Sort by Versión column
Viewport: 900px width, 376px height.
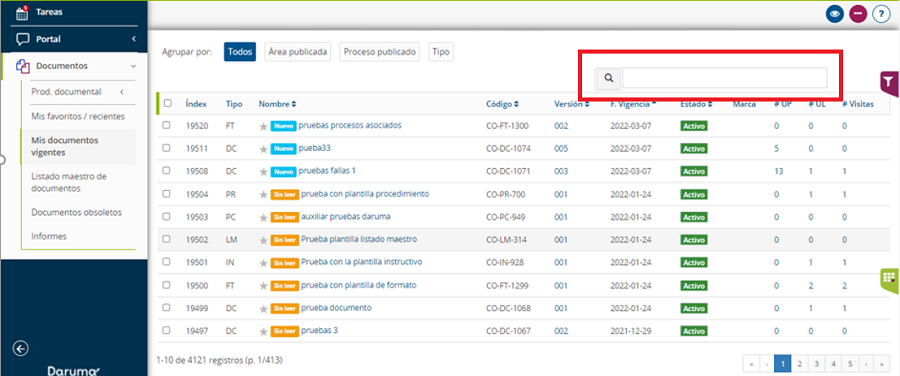[572, 104]
